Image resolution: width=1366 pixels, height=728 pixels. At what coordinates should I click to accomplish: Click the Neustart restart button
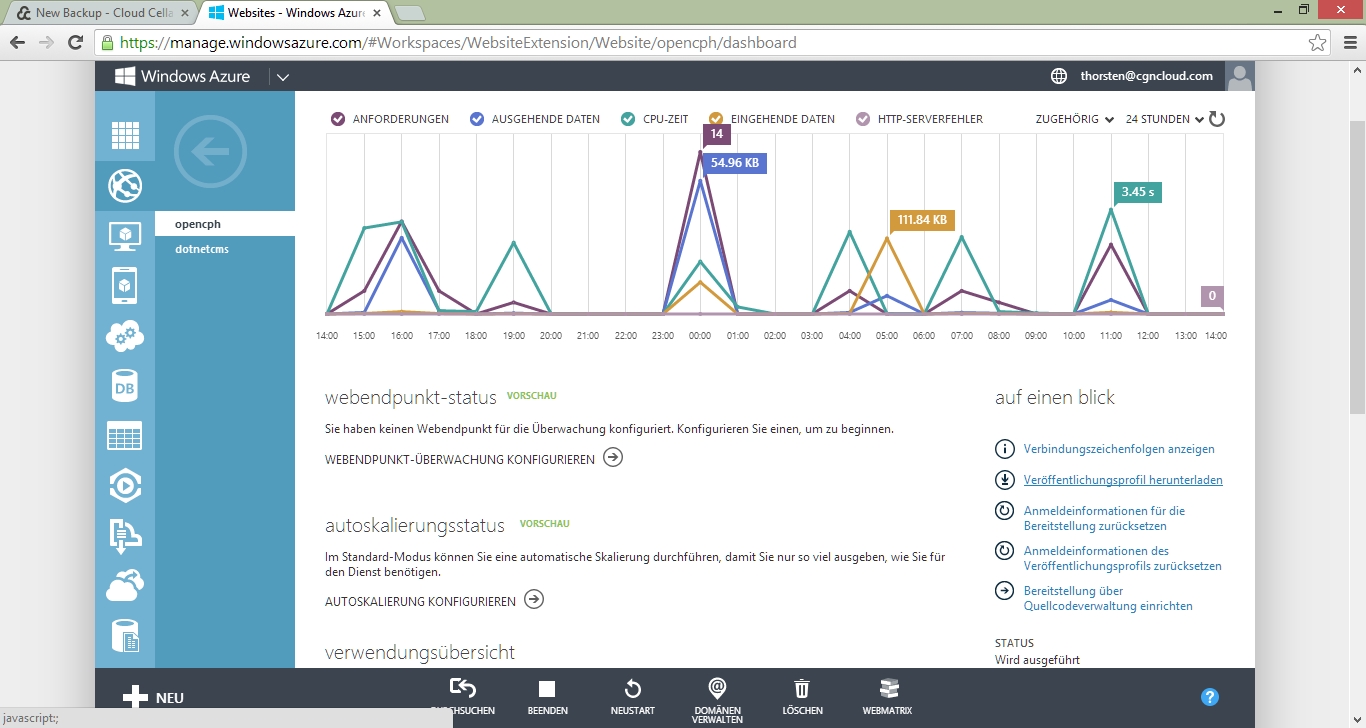[x=632, y=696]
